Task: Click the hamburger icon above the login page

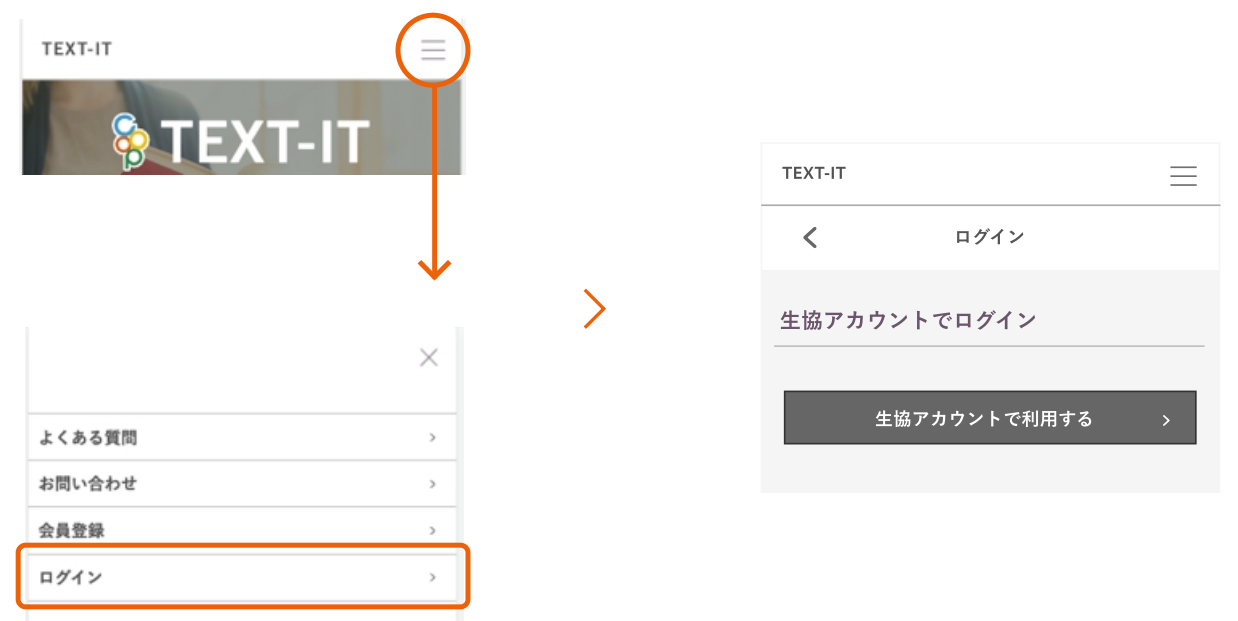Action: coord(1183,176)
